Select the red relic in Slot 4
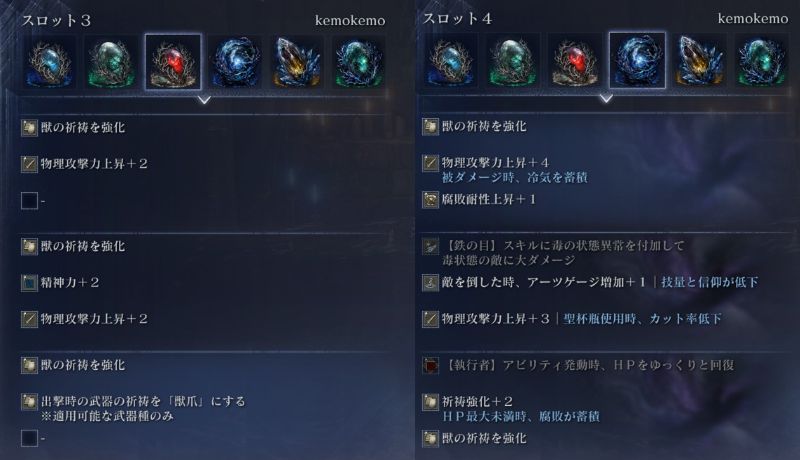This screenshot has height=460, width=800. (576, 61)
